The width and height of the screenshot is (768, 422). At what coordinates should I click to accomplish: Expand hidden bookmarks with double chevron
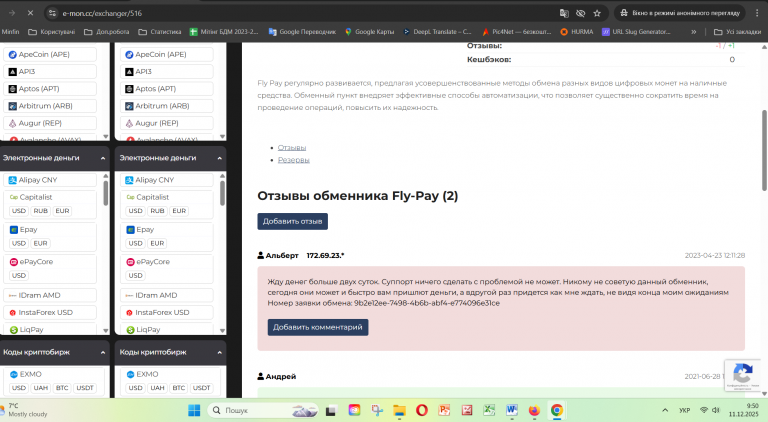tap(694, 32)
